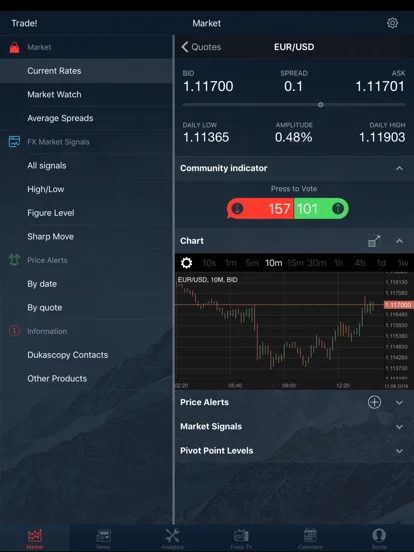The height and width of the screenshot is (552, 414).
Task: Open chart settings gear icon
Action: 186,263
